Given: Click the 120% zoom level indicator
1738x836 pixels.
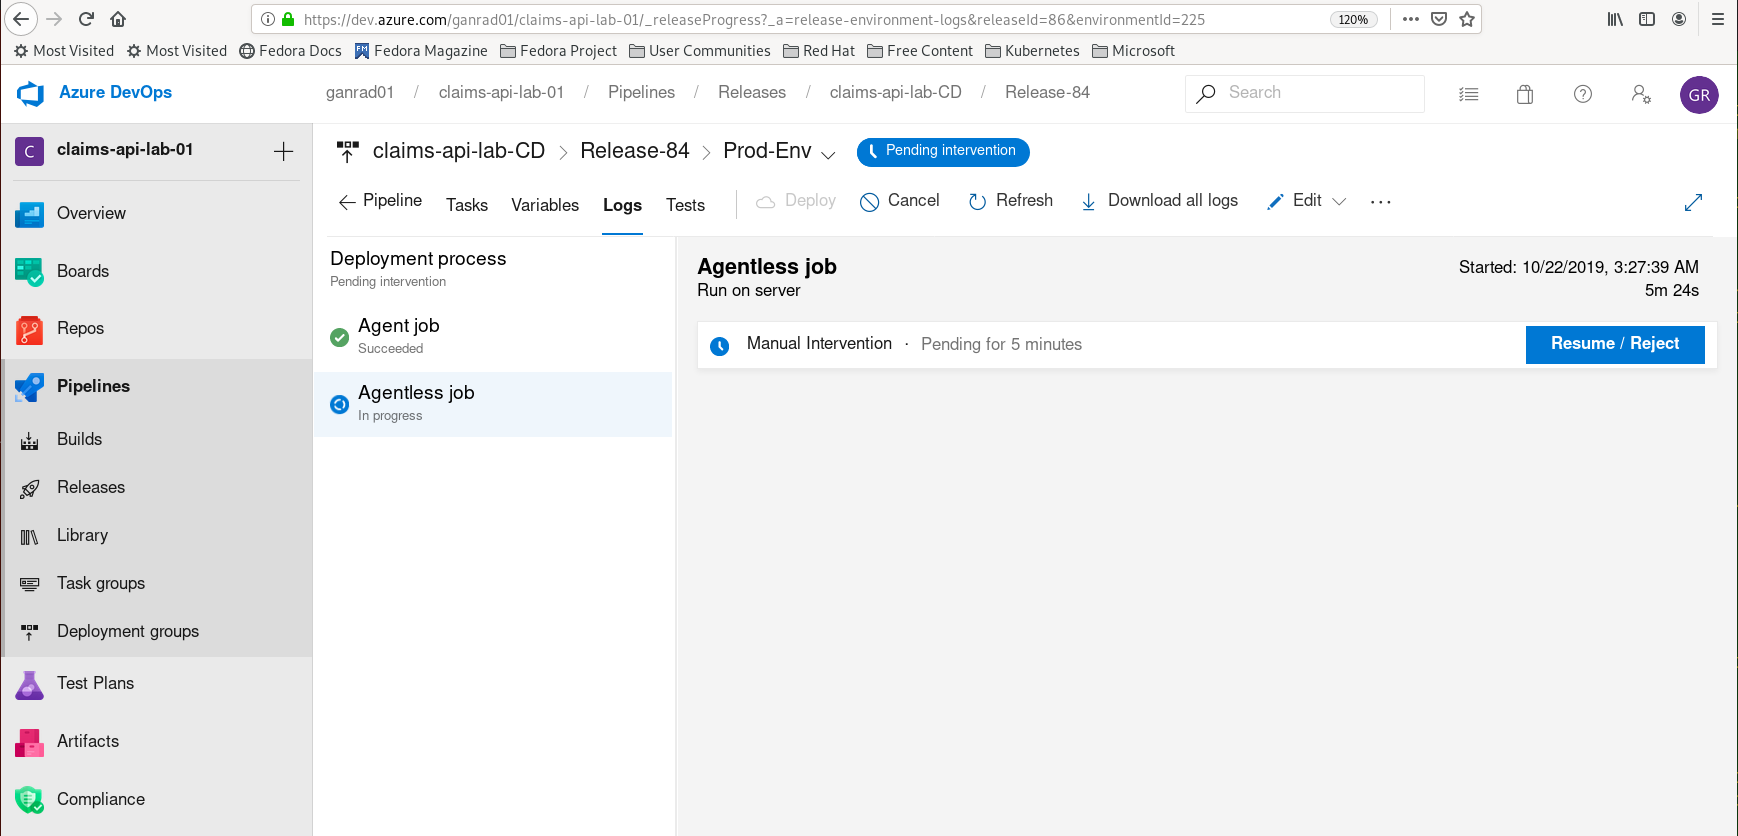Looking at the screenshot, I should tap(1353, 19).
